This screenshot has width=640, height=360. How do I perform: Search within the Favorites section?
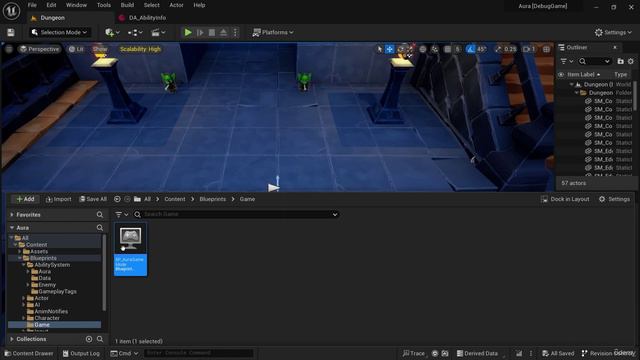[x=100, y=214]
